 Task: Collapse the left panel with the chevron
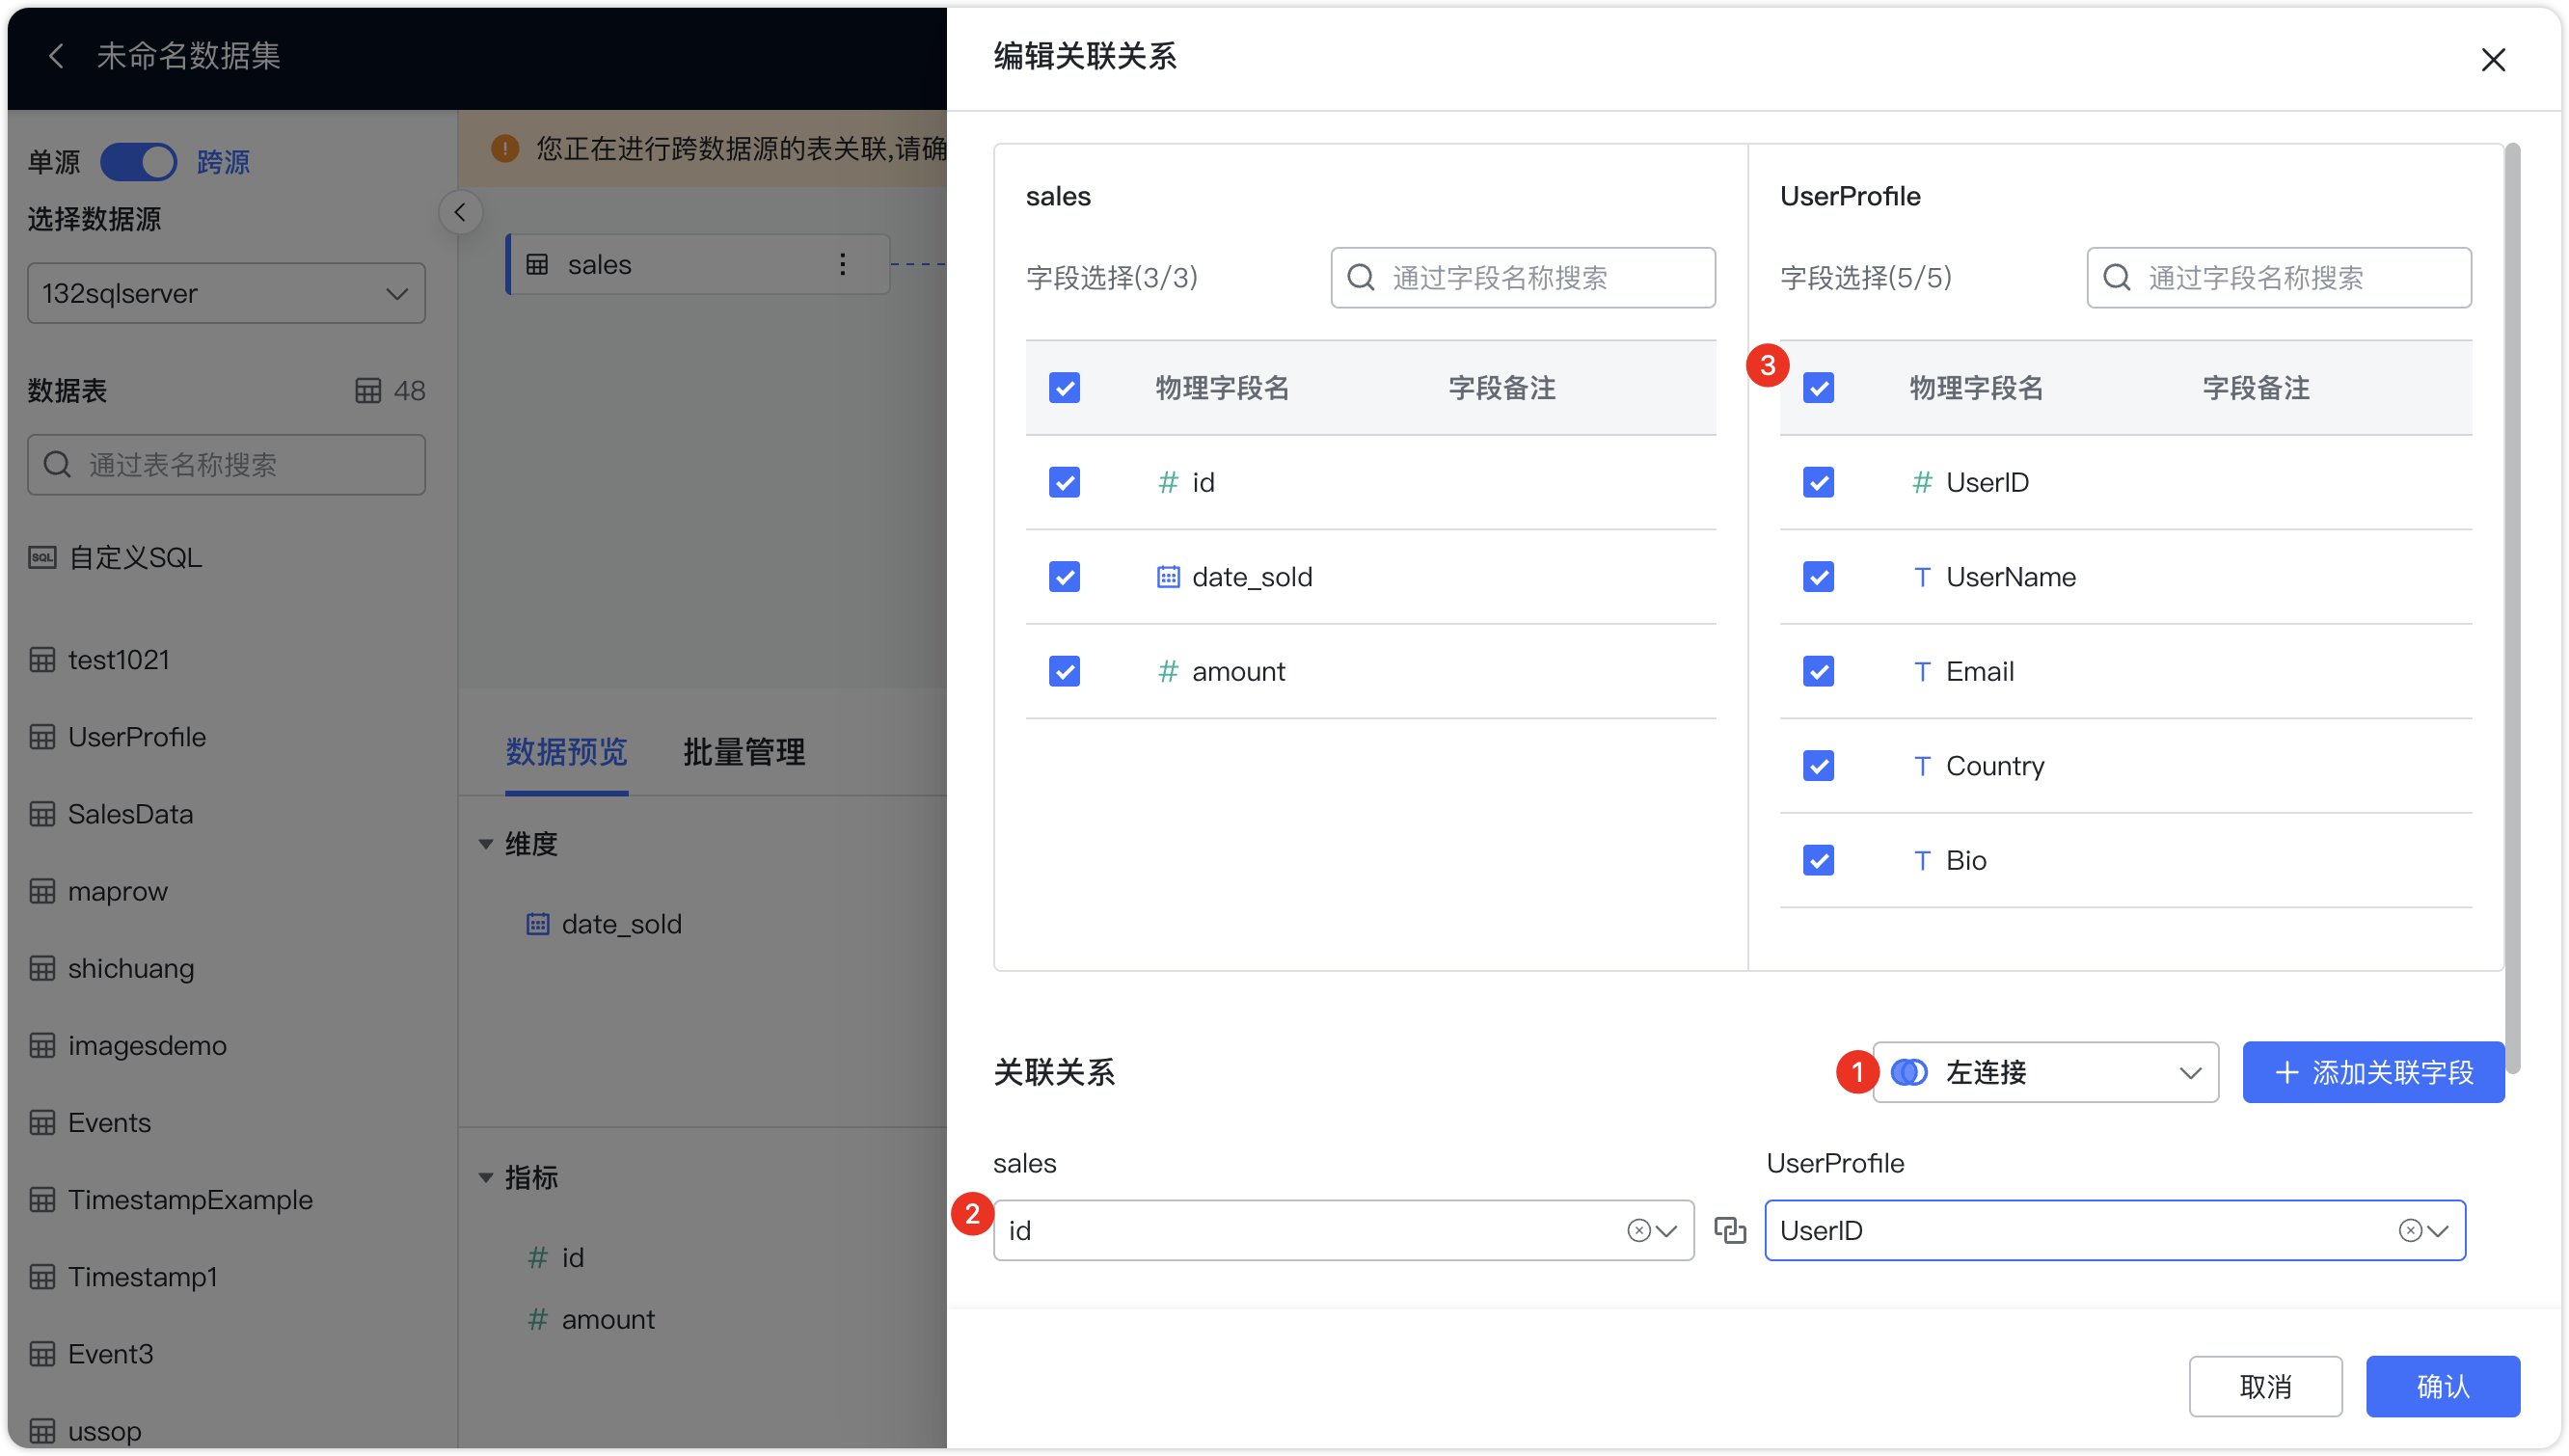pos(460,212)
